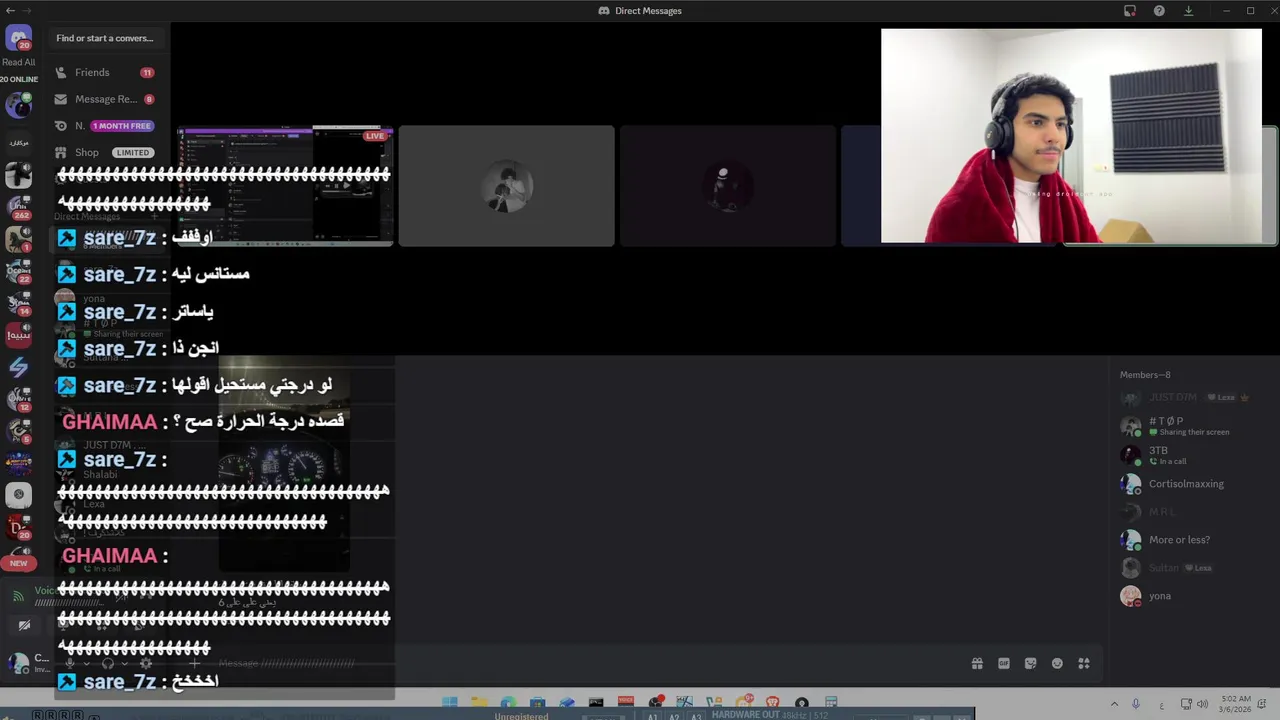Toggle microphone mute in user panel

pyautogui.click(x=69, y=663)
